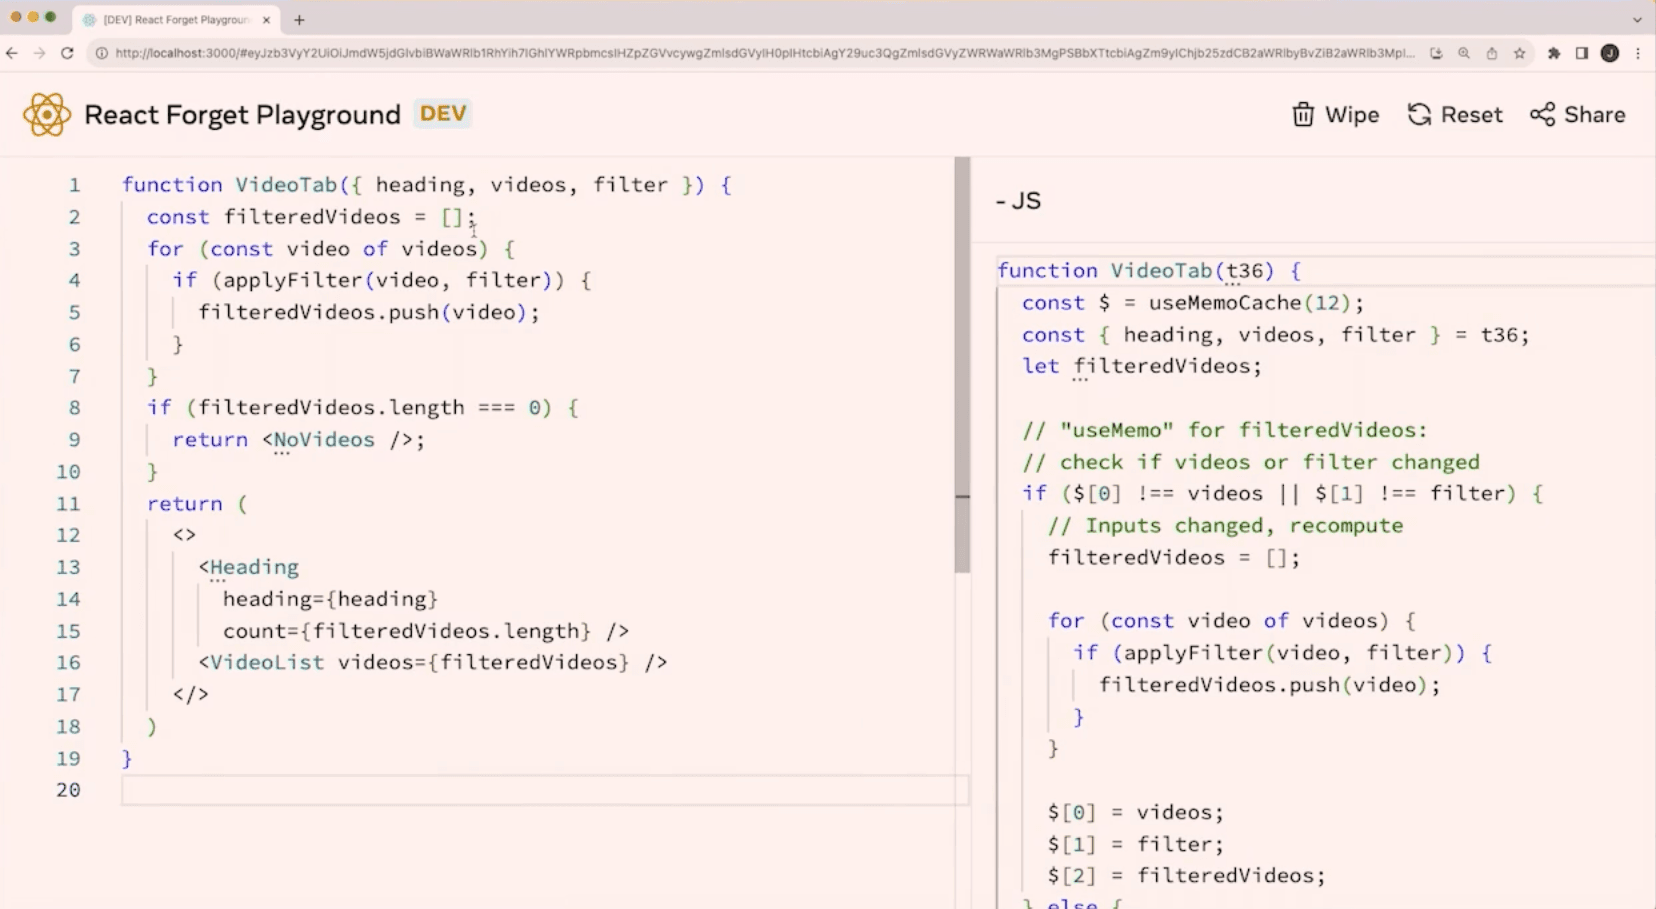Collapse the JS output panel

tap(1000, 200)
